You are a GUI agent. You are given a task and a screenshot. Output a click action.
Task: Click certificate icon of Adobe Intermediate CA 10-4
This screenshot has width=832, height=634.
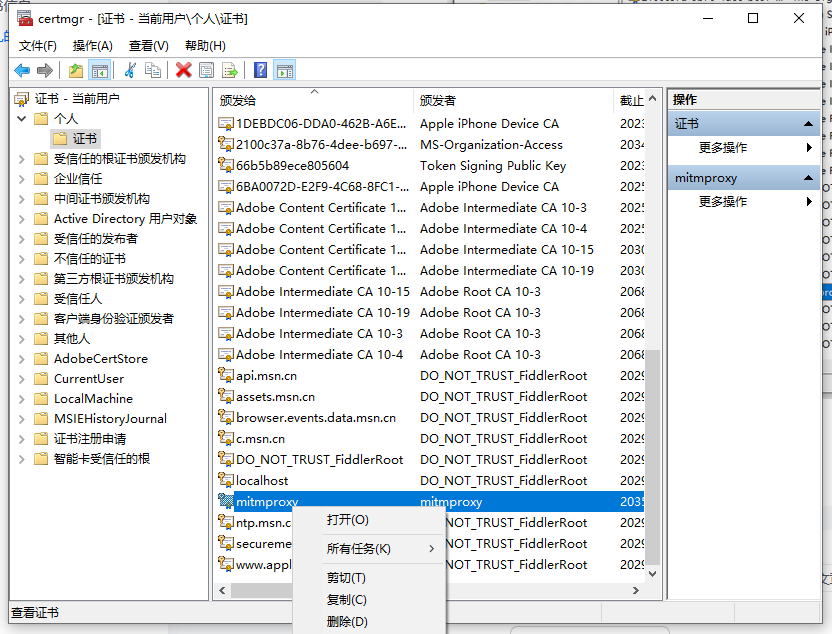pyautogui.click(x=226, y=354)
